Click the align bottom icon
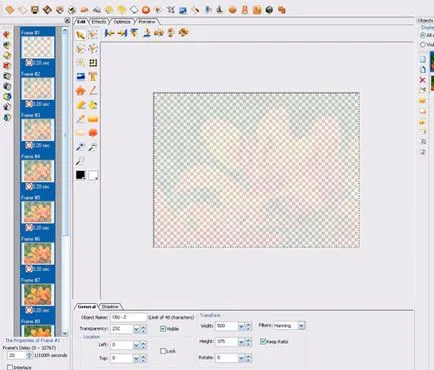Screen dimensions: 434x370 pos(146,33)
